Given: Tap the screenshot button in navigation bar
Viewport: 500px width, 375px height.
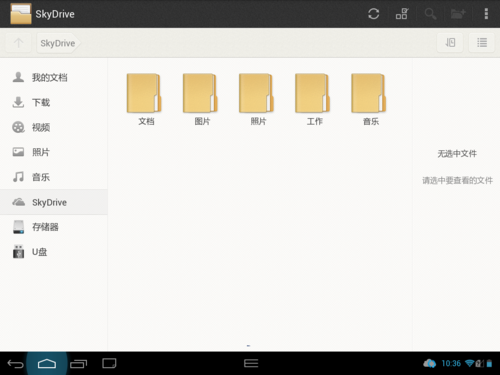Looking at the screenshot, I should click(x=109, y=363).
